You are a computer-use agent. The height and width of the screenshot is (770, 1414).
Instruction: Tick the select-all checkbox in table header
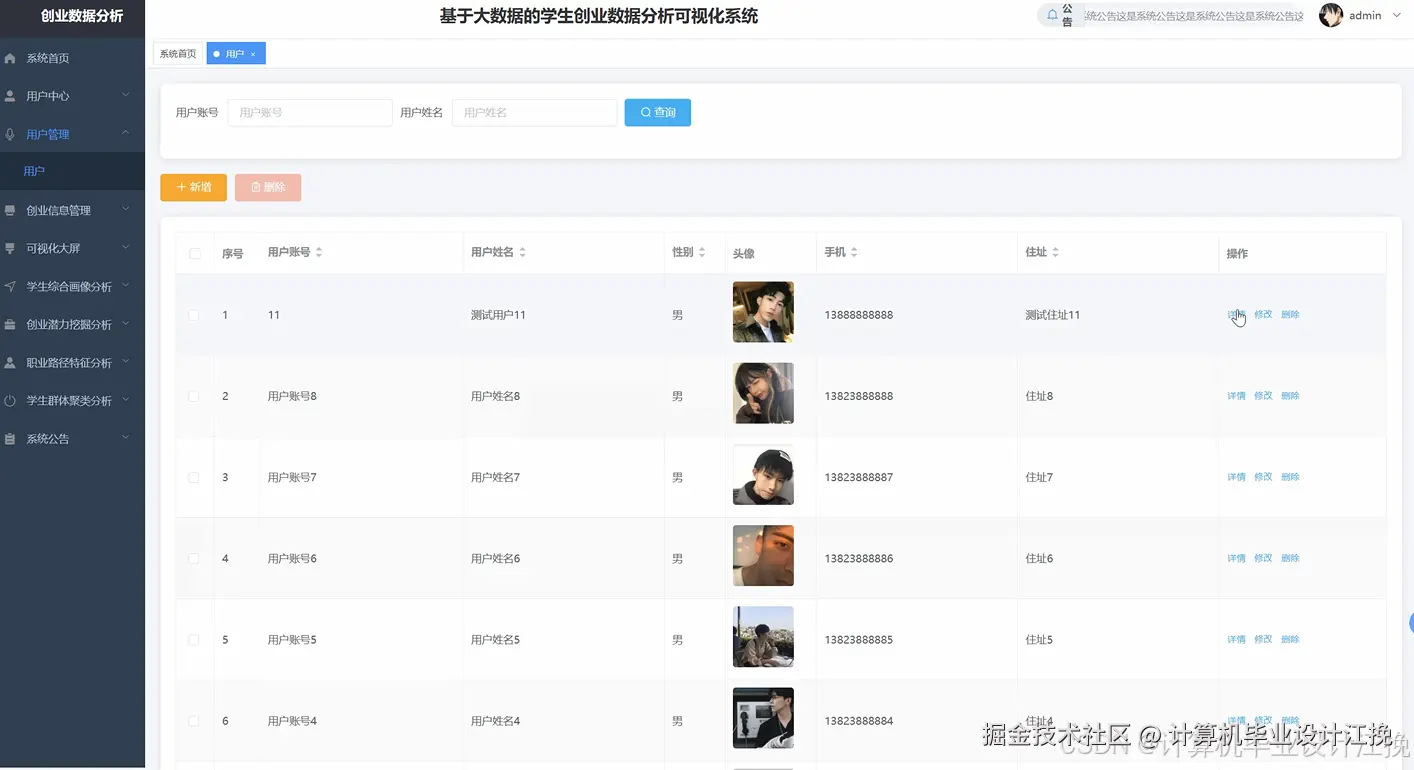(195, 254)
